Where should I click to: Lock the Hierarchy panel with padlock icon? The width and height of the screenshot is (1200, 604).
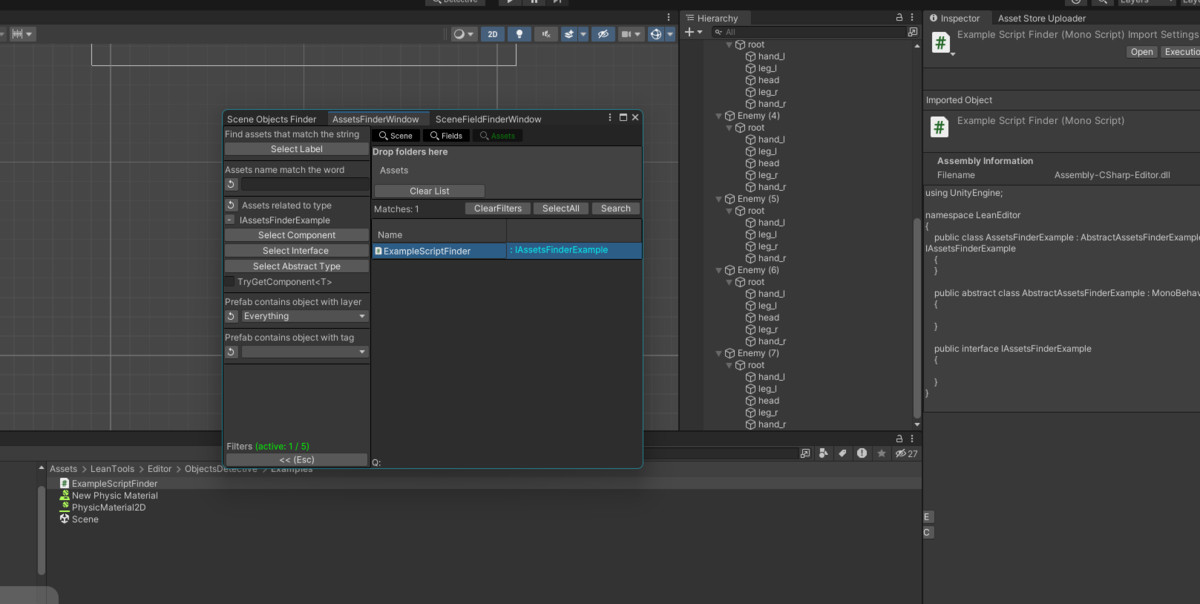pos(900,18)
